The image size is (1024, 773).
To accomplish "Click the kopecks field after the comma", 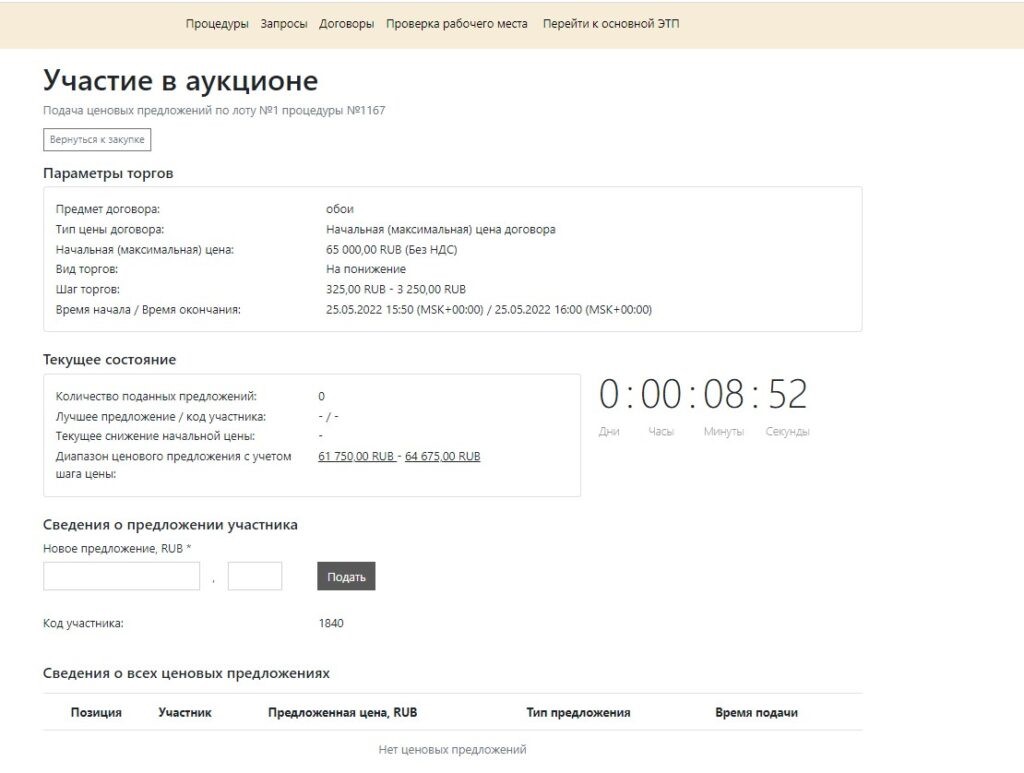I will click(x=255, y=577).
